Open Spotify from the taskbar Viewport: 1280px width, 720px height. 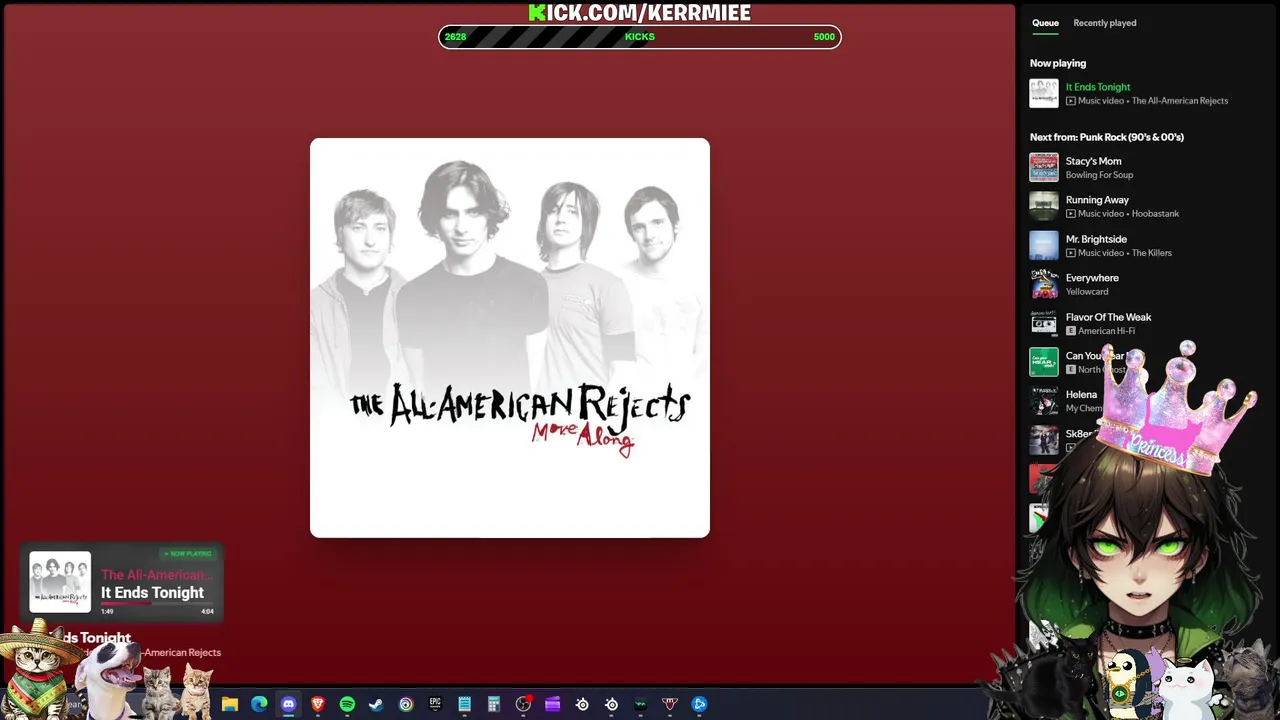tap(347, 704)
